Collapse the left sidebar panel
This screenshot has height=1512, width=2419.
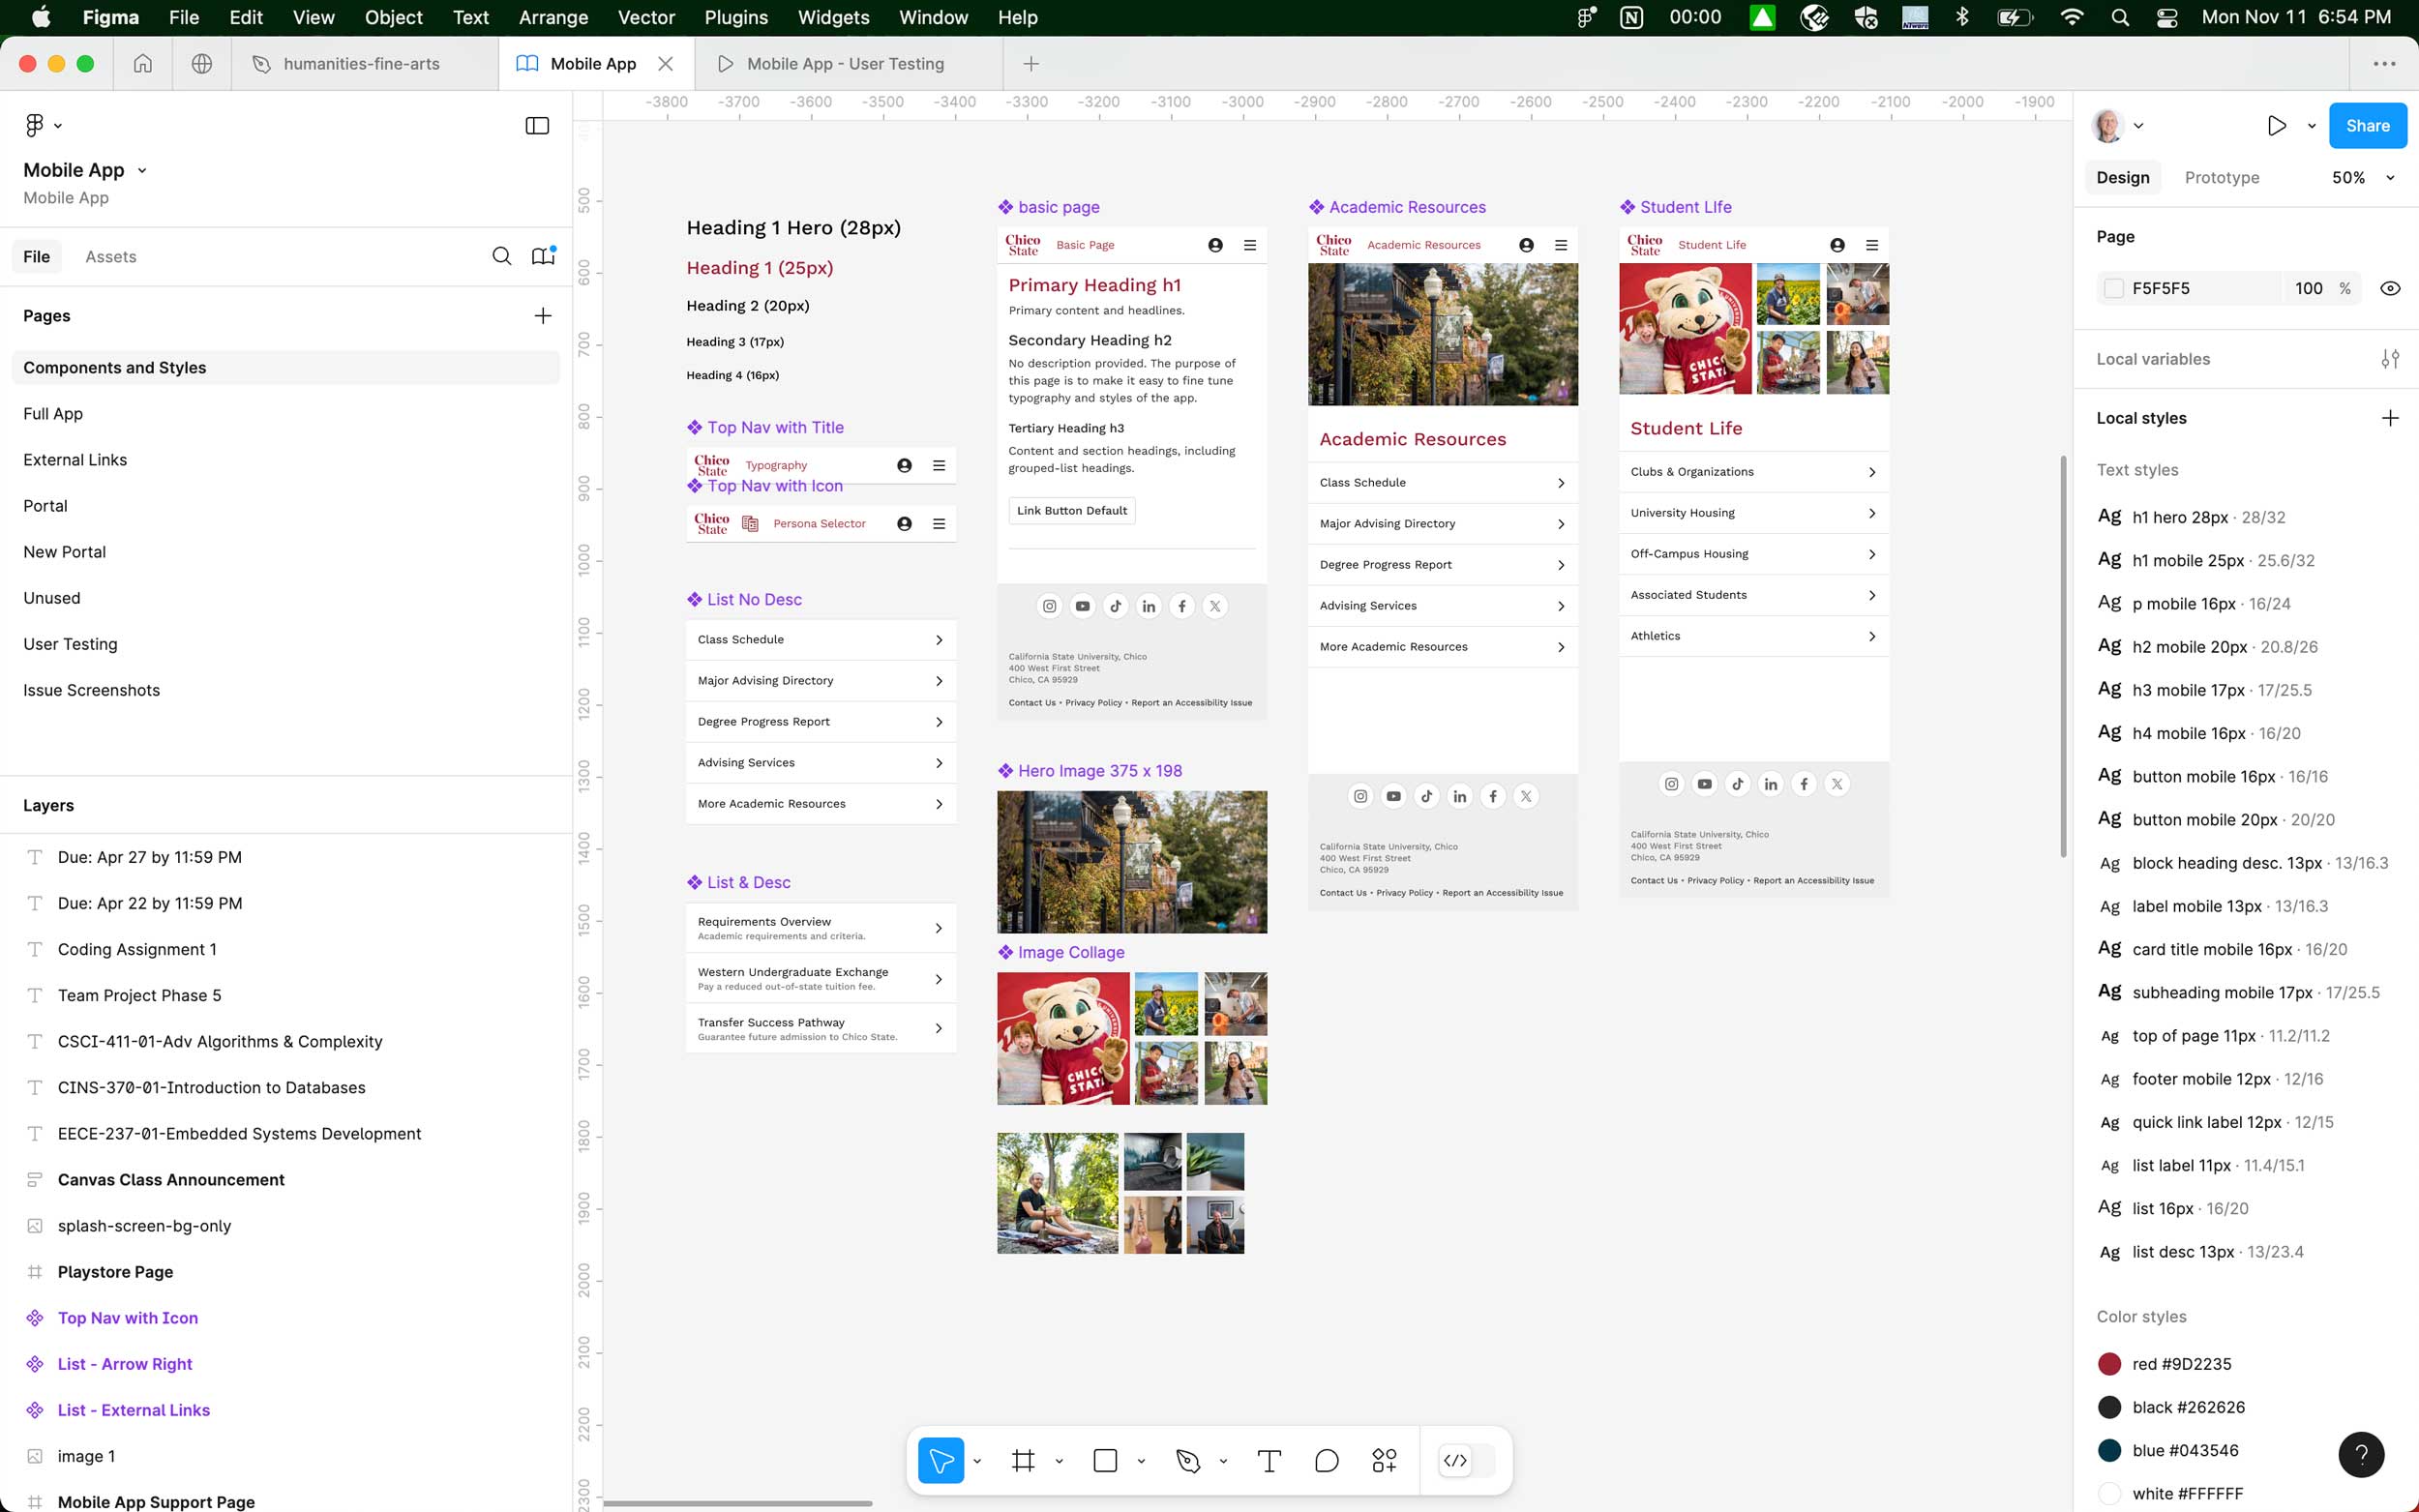tap(536, 125)
